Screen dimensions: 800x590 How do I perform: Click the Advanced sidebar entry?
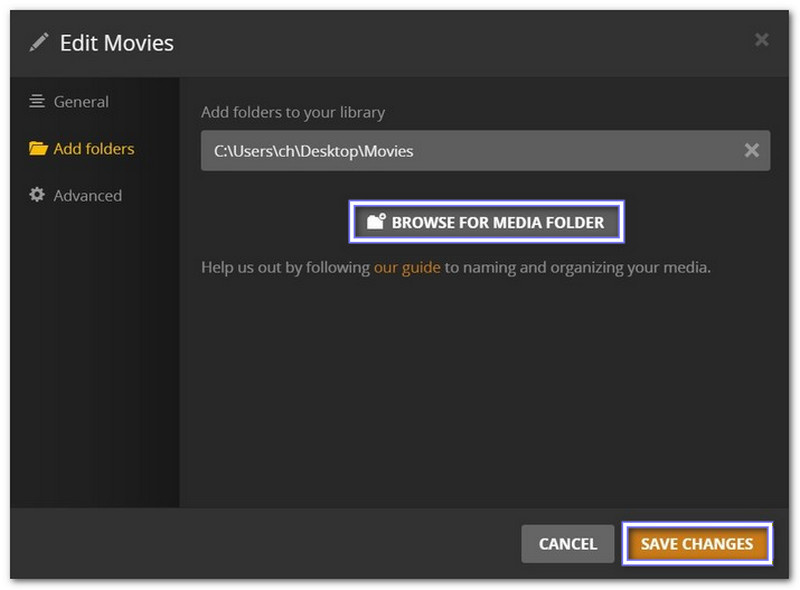click(x=88, y=196)
